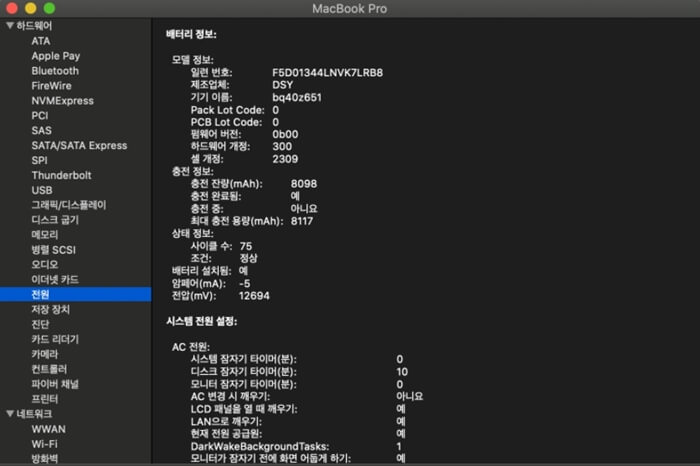Select 컨트롤러 sidebar item
Viewport: 700px width, 466px height.
coord(49,369)
